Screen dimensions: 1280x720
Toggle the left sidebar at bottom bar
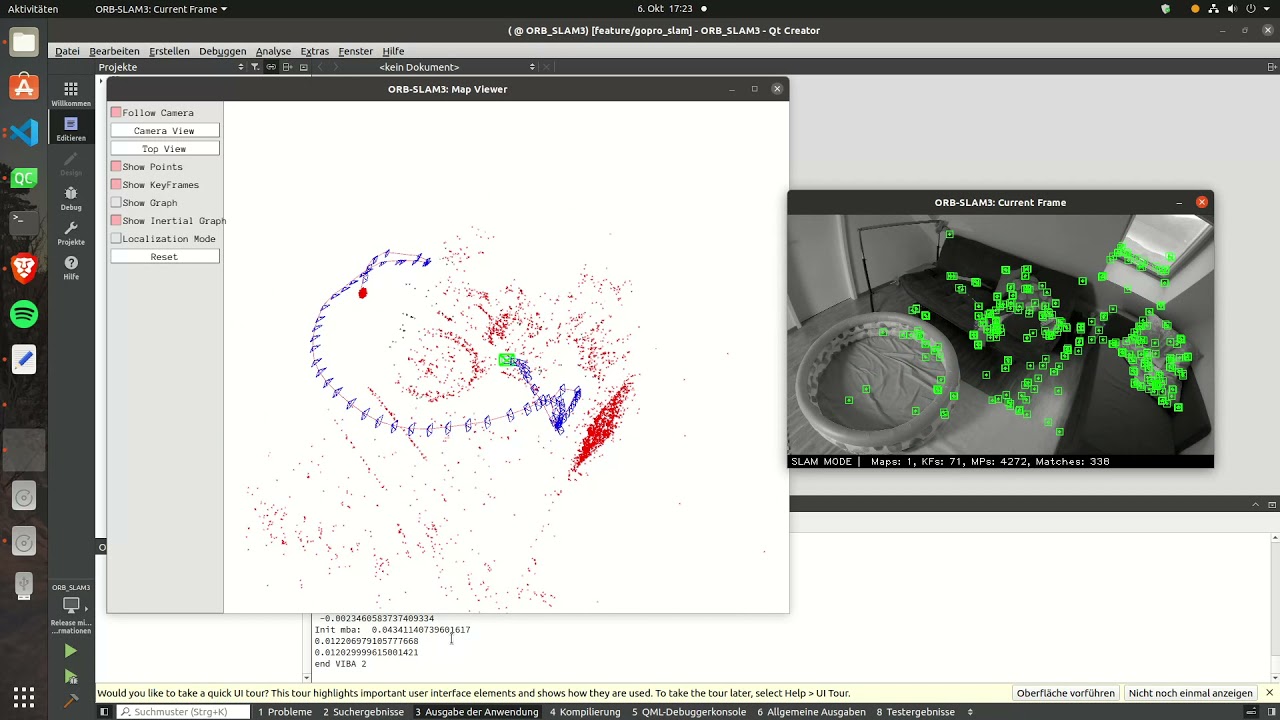104,712
